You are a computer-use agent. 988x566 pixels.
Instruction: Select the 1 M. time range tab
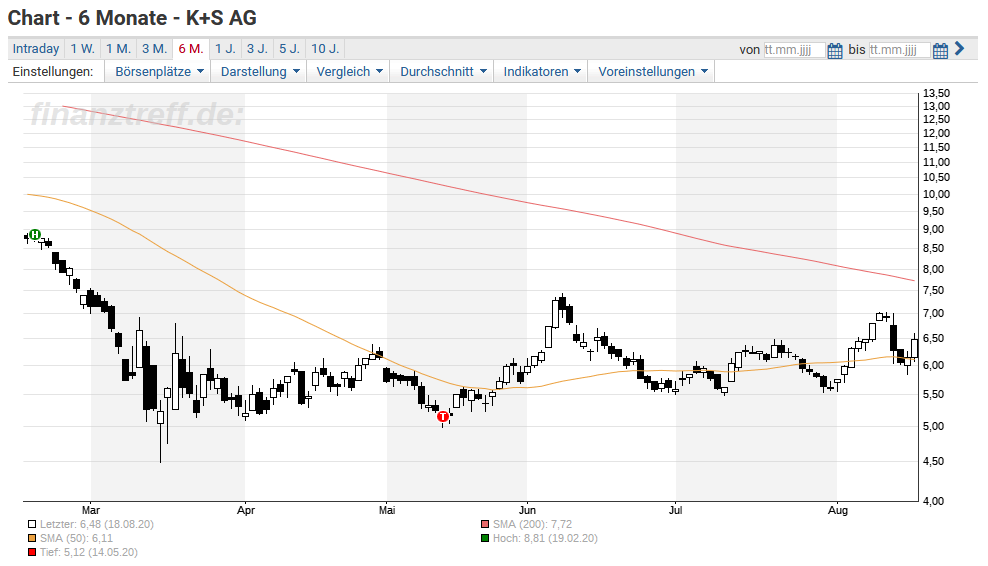(x=118, y=49)
